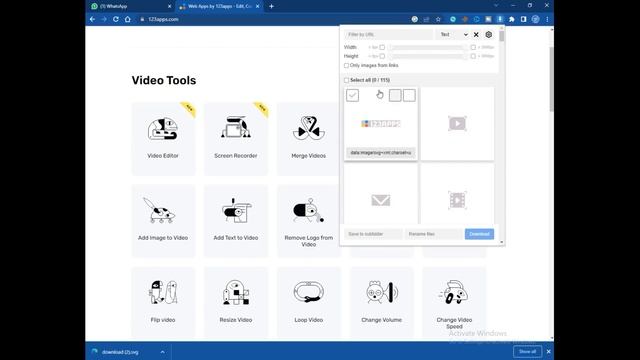
Task: Click Show all downloads button
Action: click(527, 351)
